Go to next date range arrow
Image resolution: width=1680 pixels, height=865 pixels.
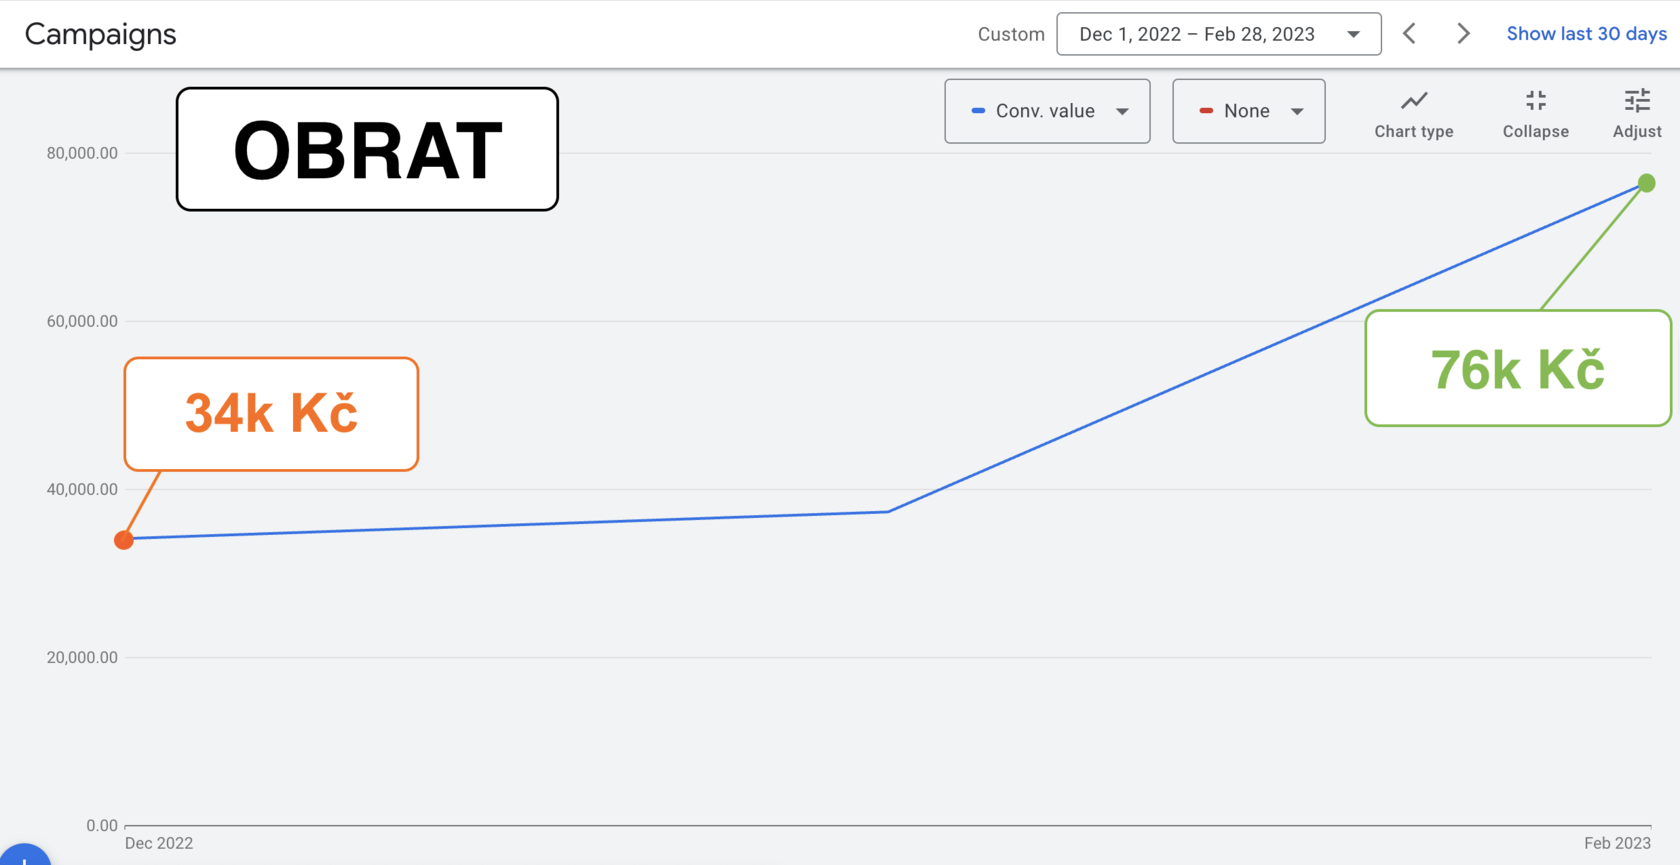(x=1463, y=34)
